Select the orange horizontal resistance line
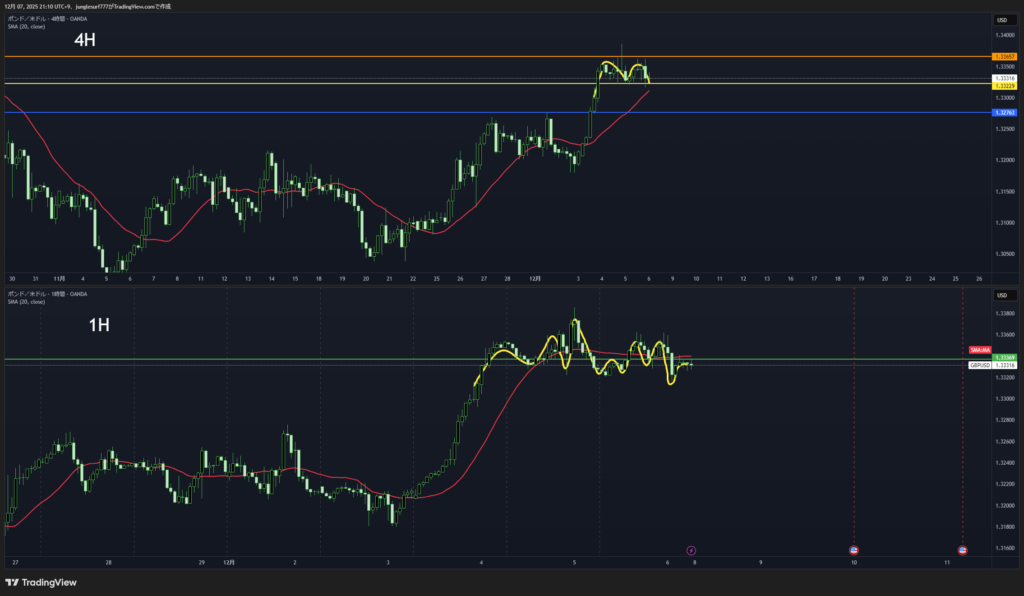1024x596 pixels. [x=300, y=57]
